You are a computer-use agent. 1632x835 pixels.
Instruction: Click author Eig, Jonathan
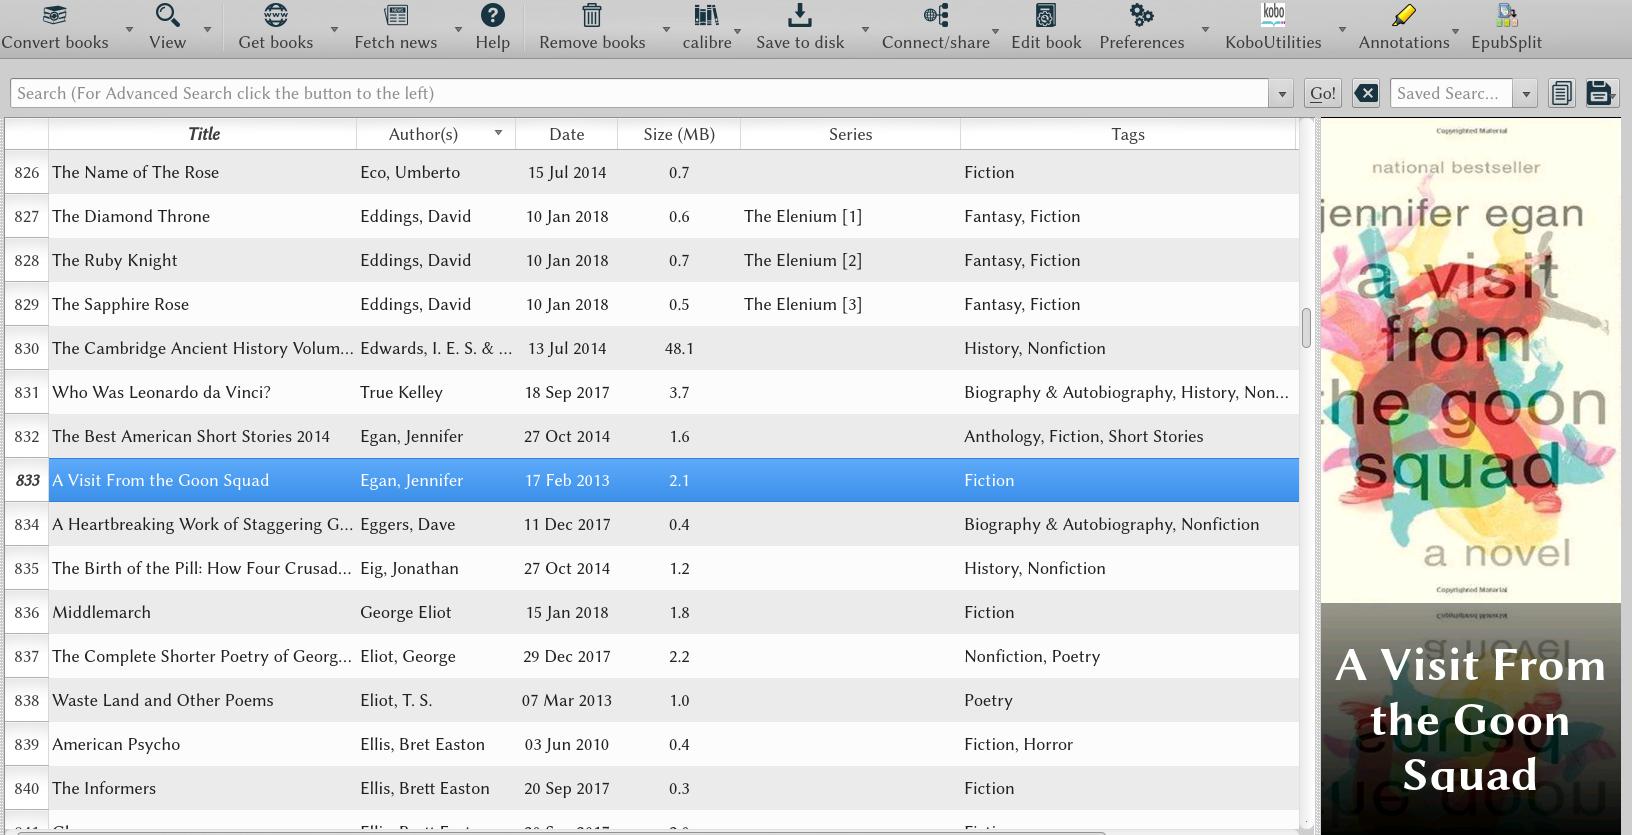click(409, 568)
